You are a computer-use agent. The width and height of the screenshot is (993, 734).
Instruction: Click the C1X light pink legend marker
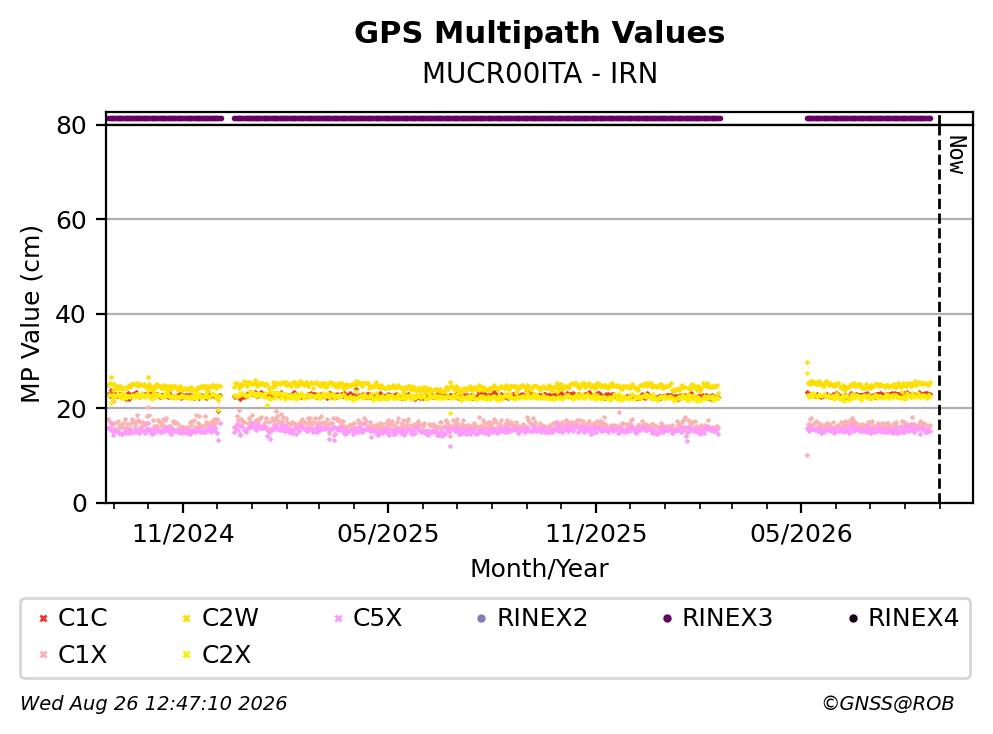[x=43, y=655]
